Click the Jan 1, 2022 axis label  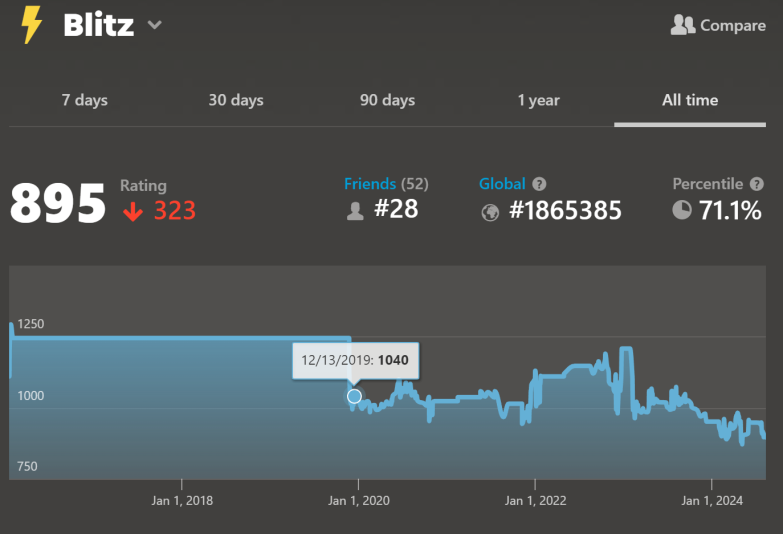535,501
